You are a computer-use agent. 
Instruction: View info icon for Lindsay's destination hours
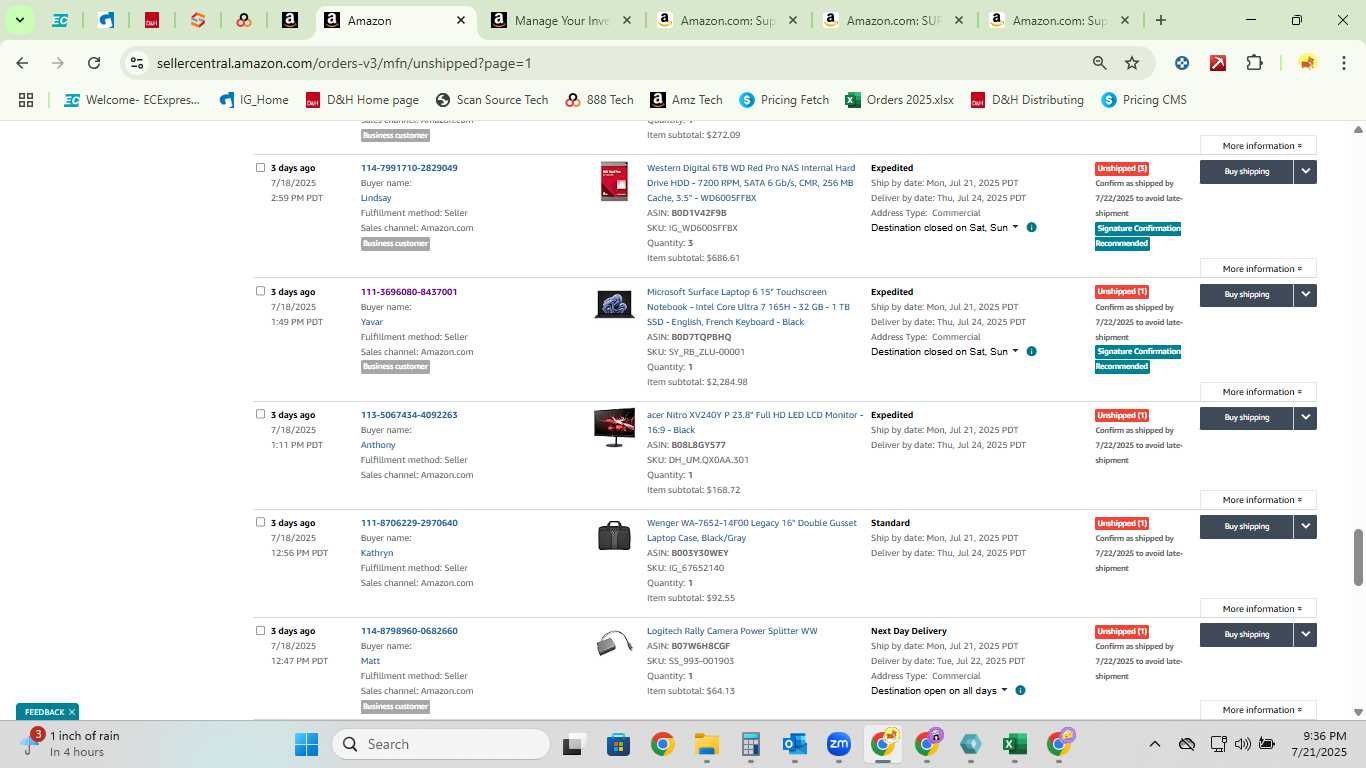tap(1032, 228)
